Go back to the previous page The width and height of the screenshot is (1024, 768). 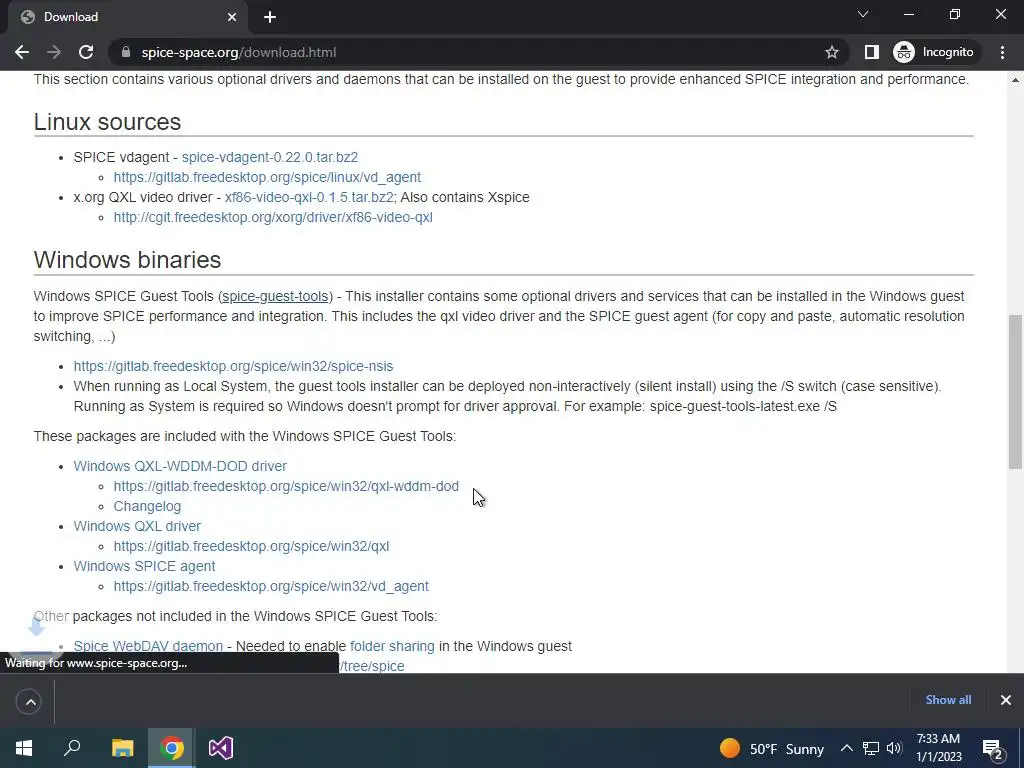[x=22, y=52]
